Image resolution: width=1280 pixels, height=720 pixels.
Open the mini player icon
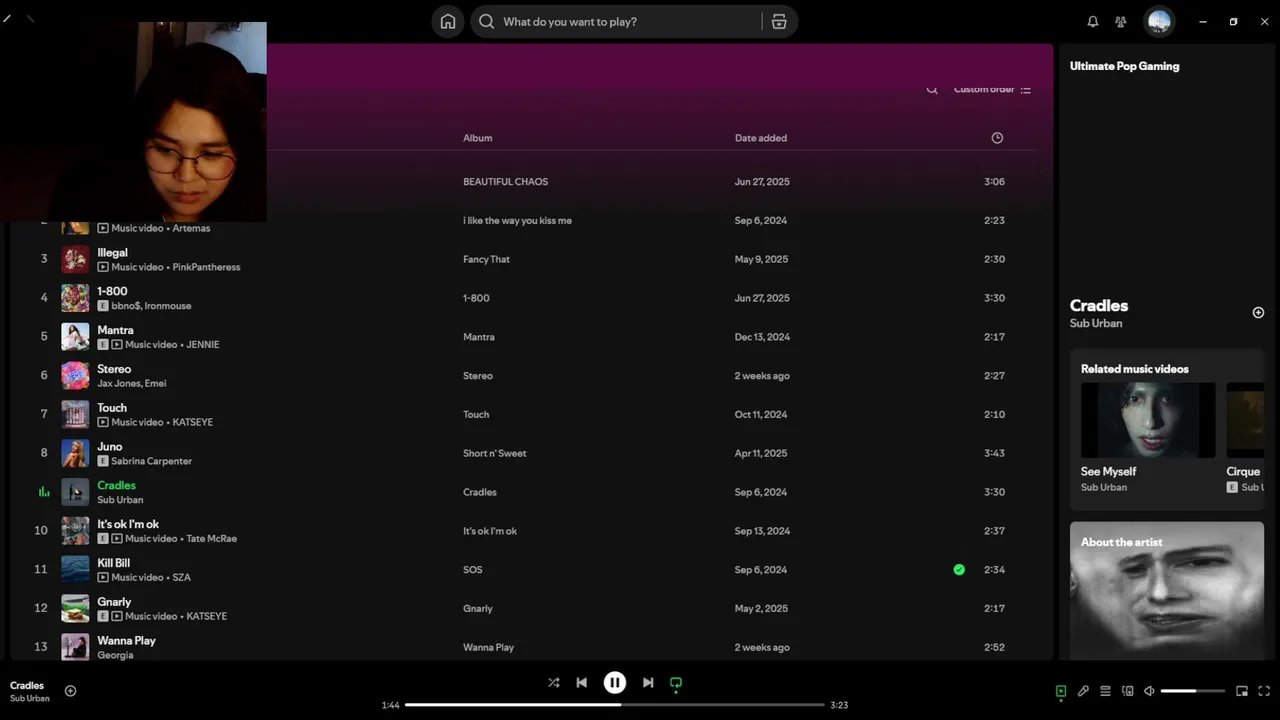(1242, 691)
